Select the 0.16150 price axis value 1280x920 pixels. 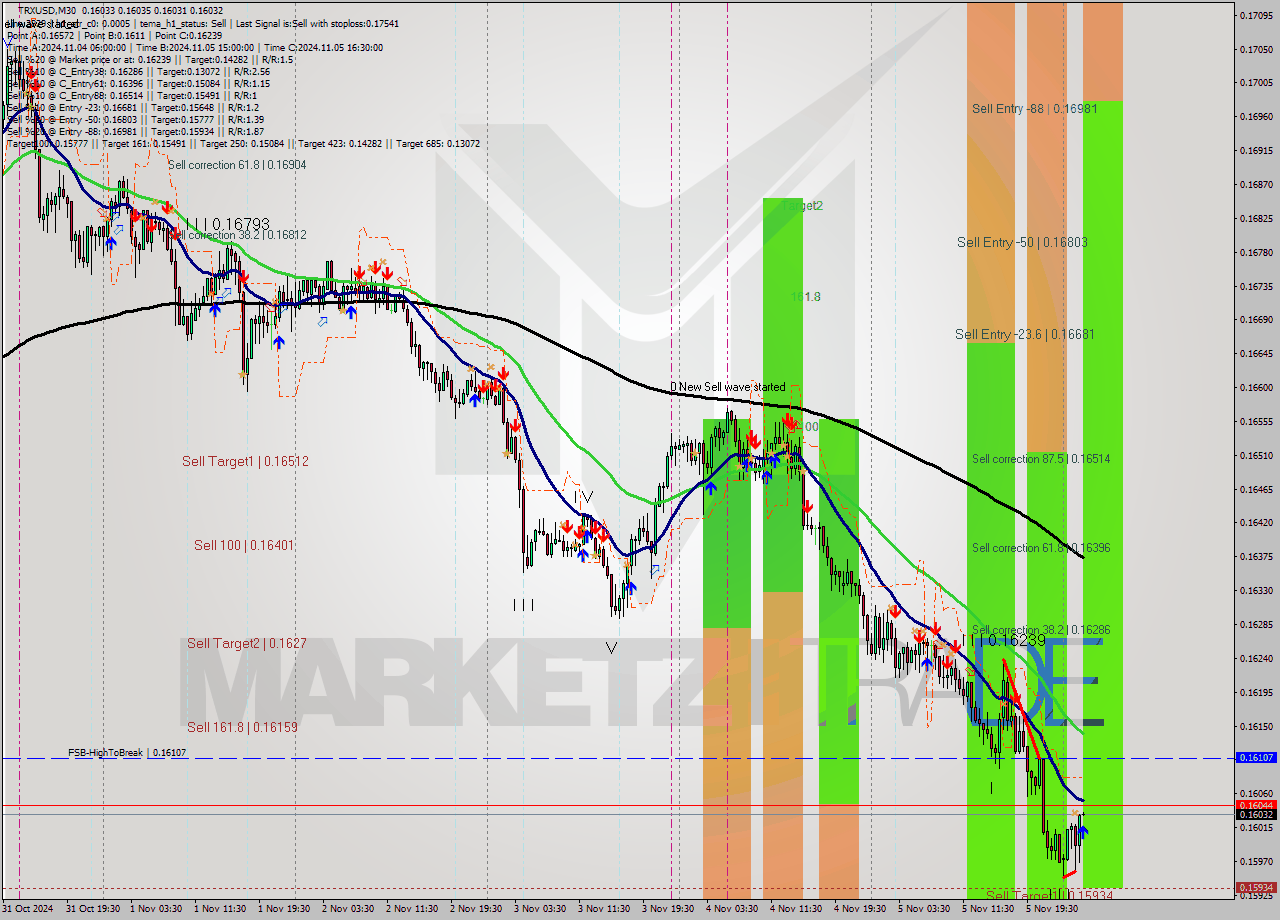point(1255,726)
